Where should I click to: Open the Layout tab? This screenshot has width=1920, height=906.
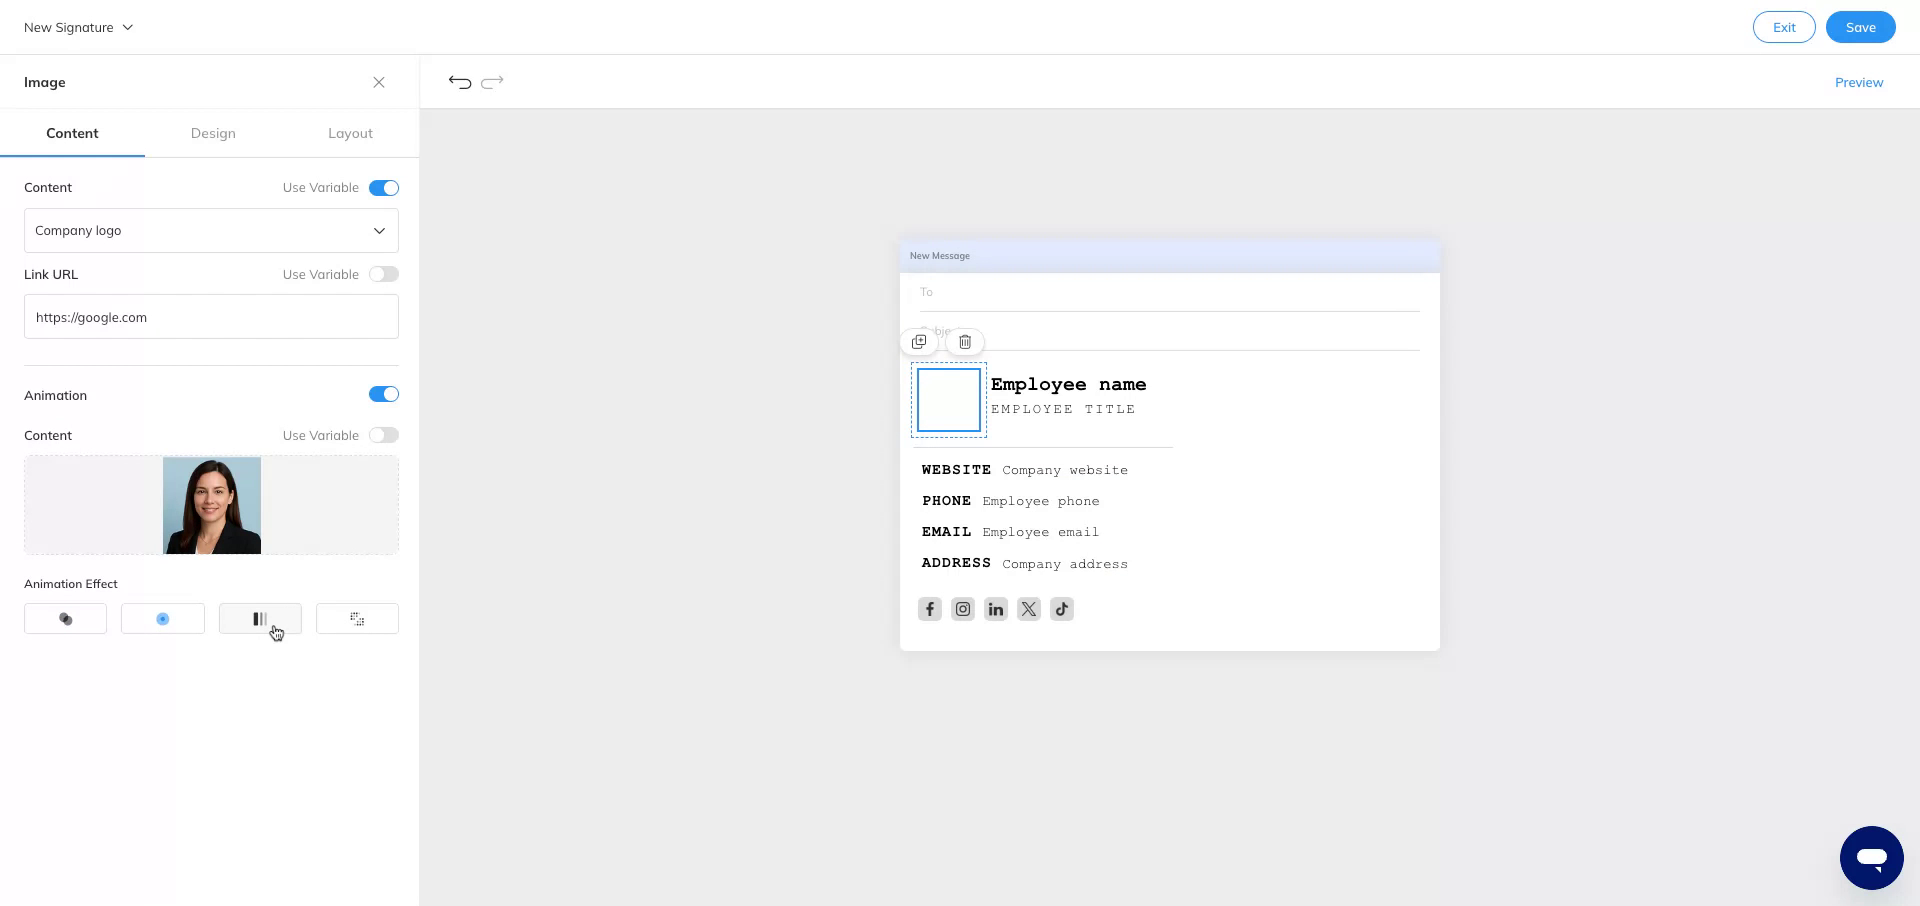pyautogui.click(x=350, y=133)
